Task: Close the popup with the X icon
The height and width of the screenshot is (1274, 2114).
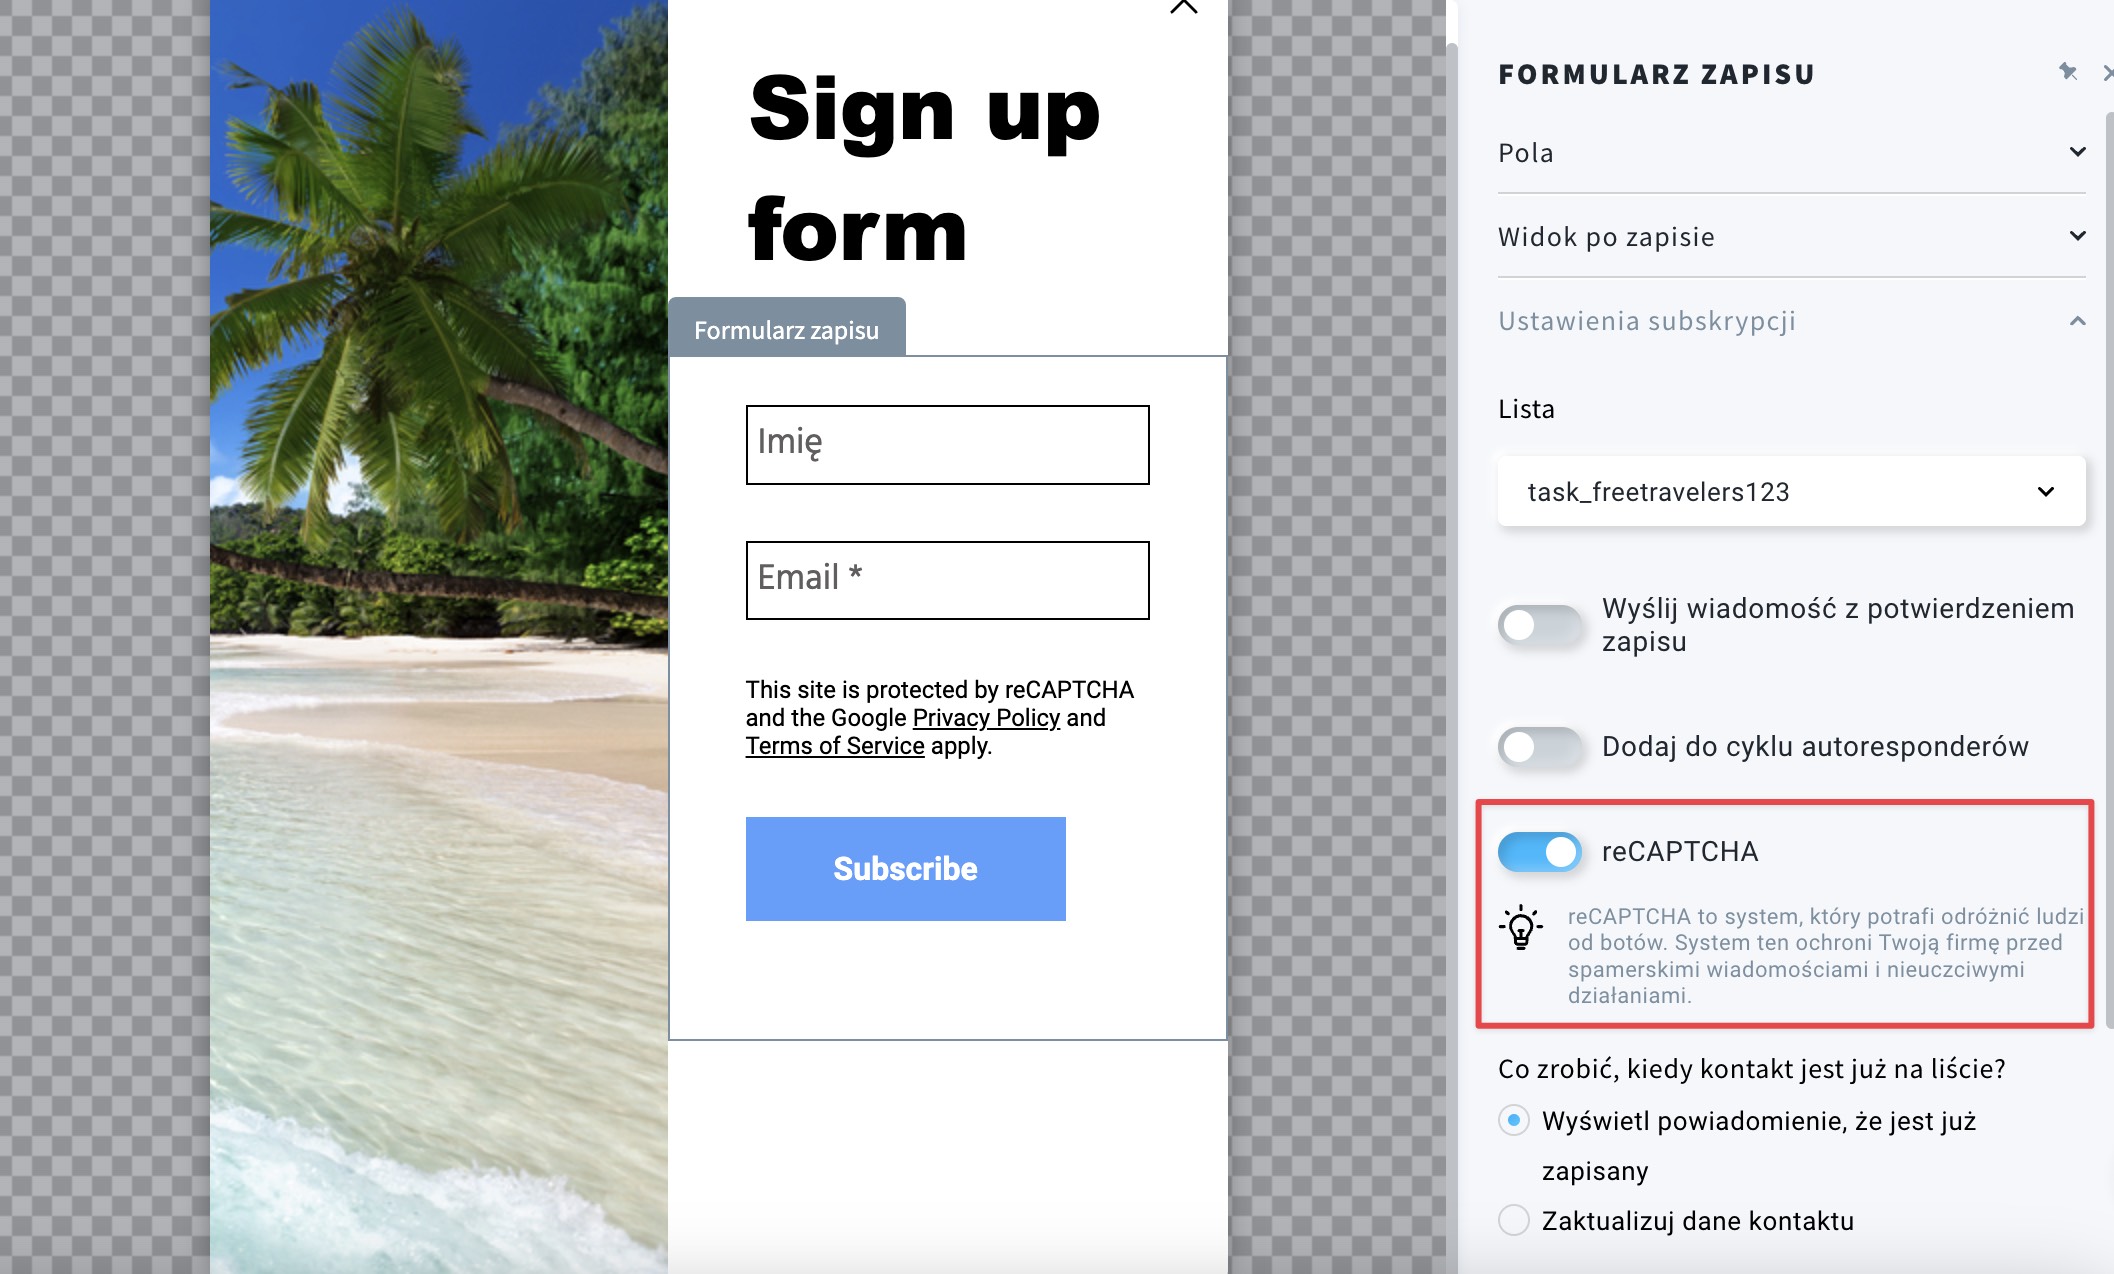Action: pos(1183,6)
